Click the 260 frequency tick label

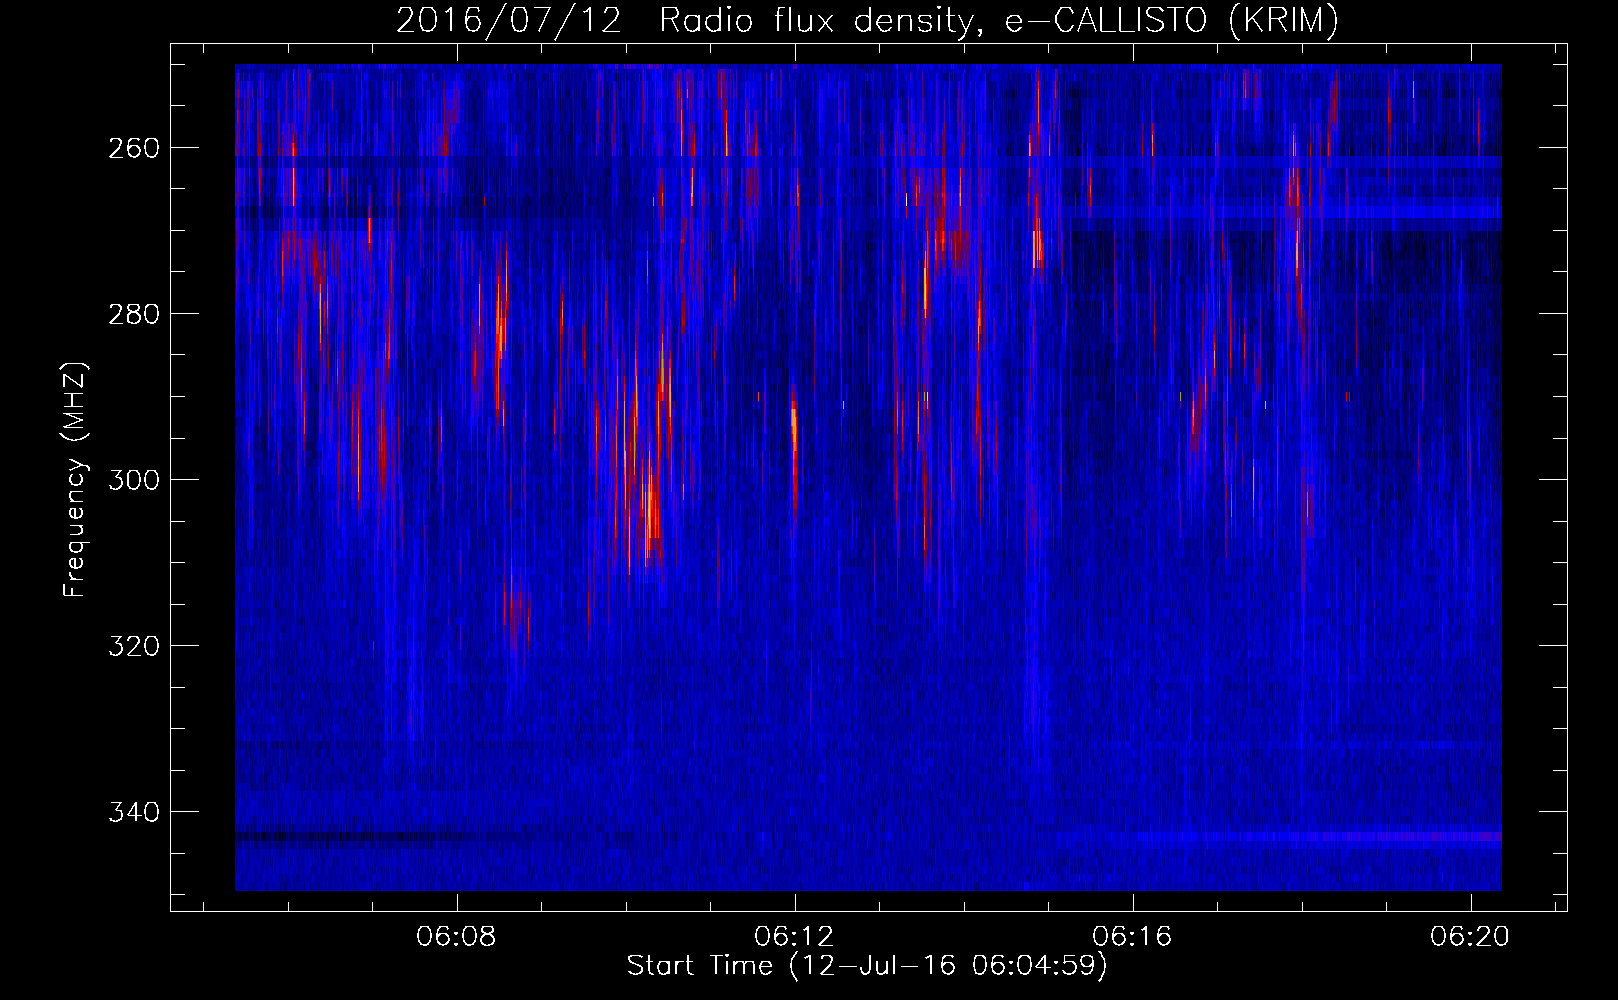pos(133,148)
